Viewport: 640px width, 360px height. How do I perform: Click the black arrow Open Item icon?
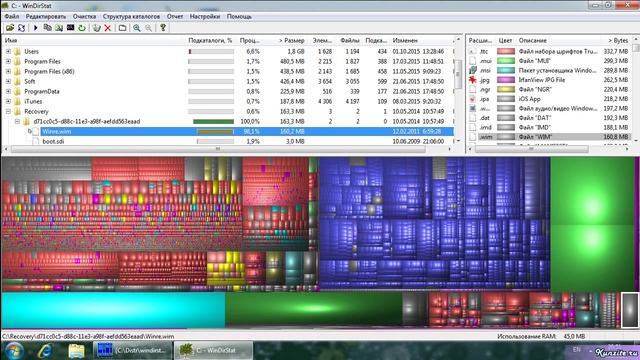36,28
